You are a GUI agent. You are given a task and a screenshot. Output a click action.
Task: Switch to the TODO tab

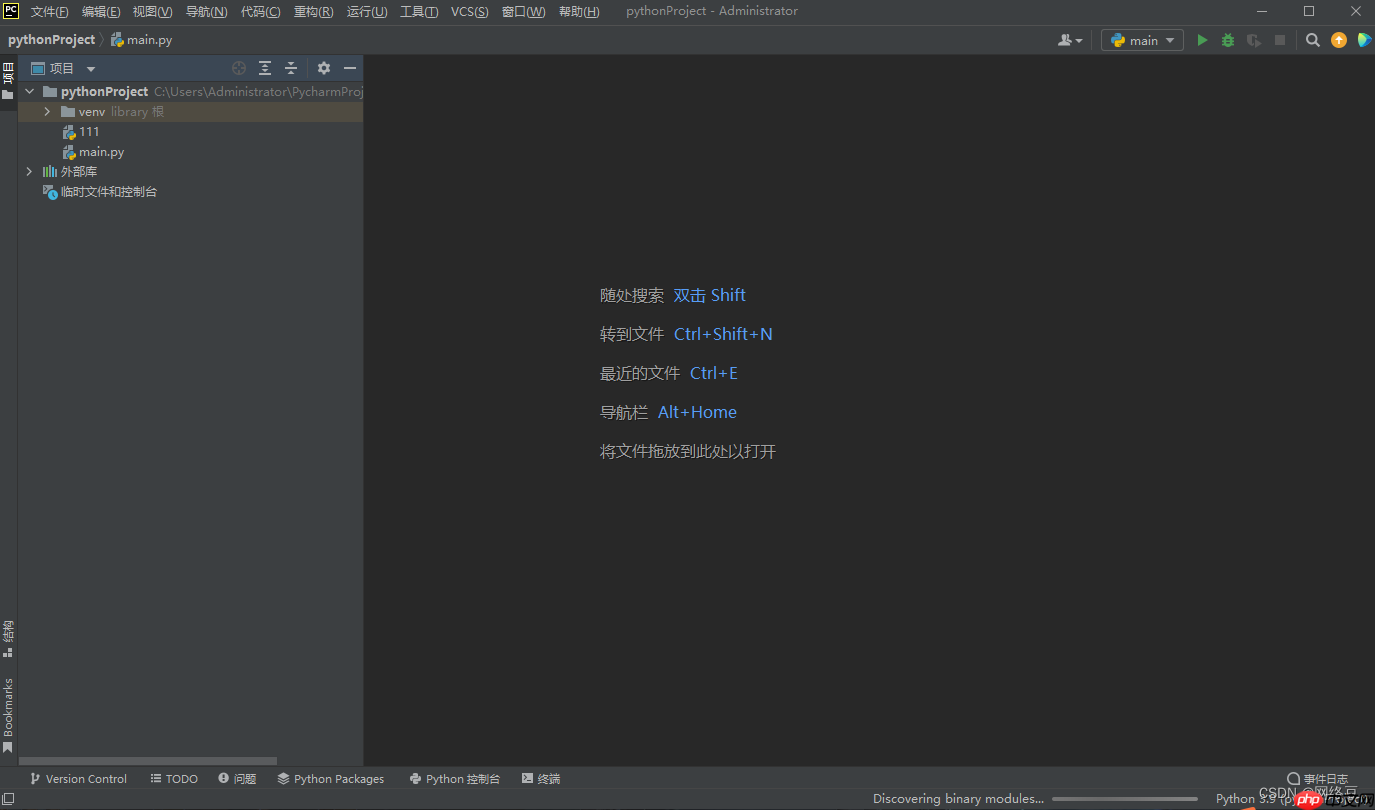click(x=174, y=778)
